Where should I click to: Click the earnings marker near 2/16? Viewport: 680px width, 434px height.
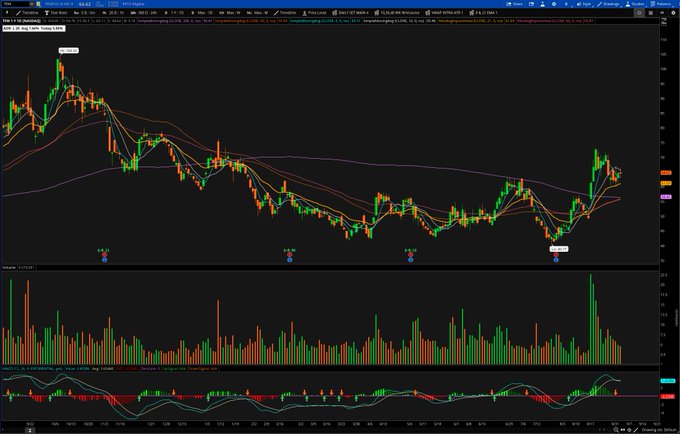[290, 257]
